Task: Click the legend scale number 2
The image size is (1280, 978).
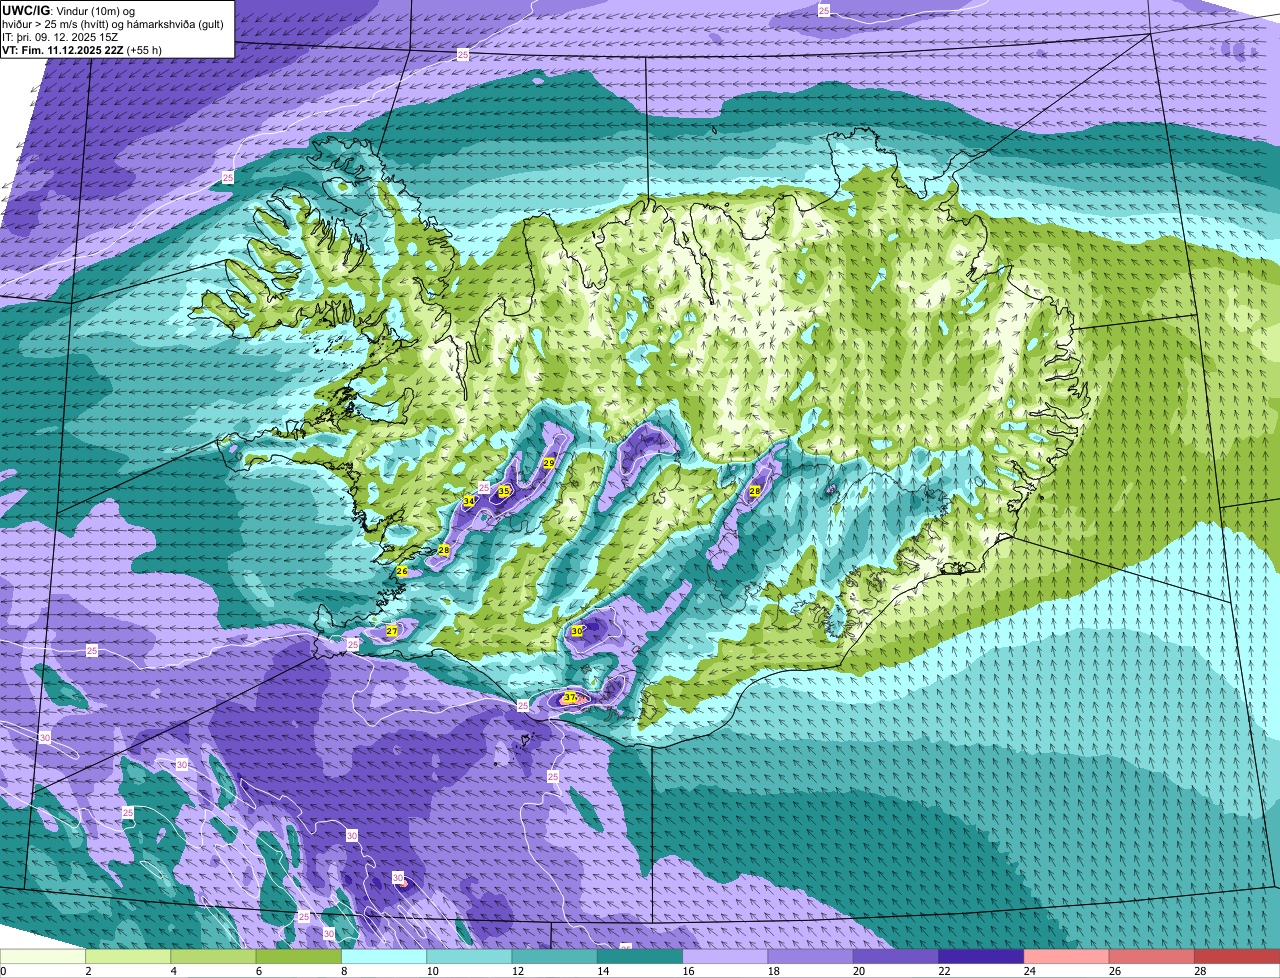Action: coord(88,971)
